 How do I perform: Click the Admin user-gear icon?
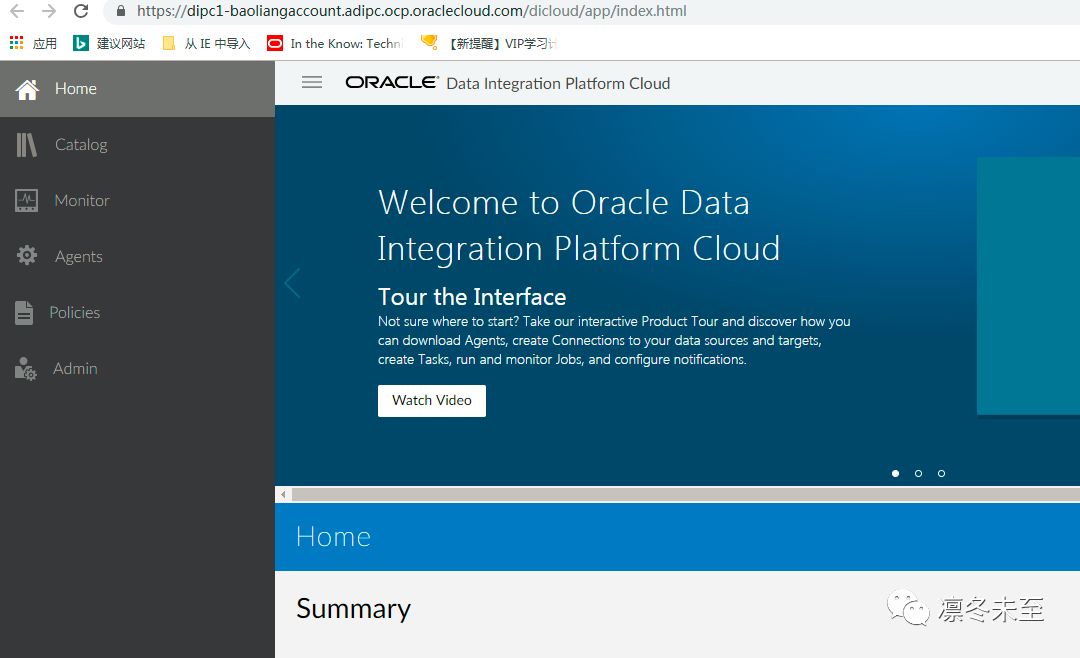tap(25, 369)
